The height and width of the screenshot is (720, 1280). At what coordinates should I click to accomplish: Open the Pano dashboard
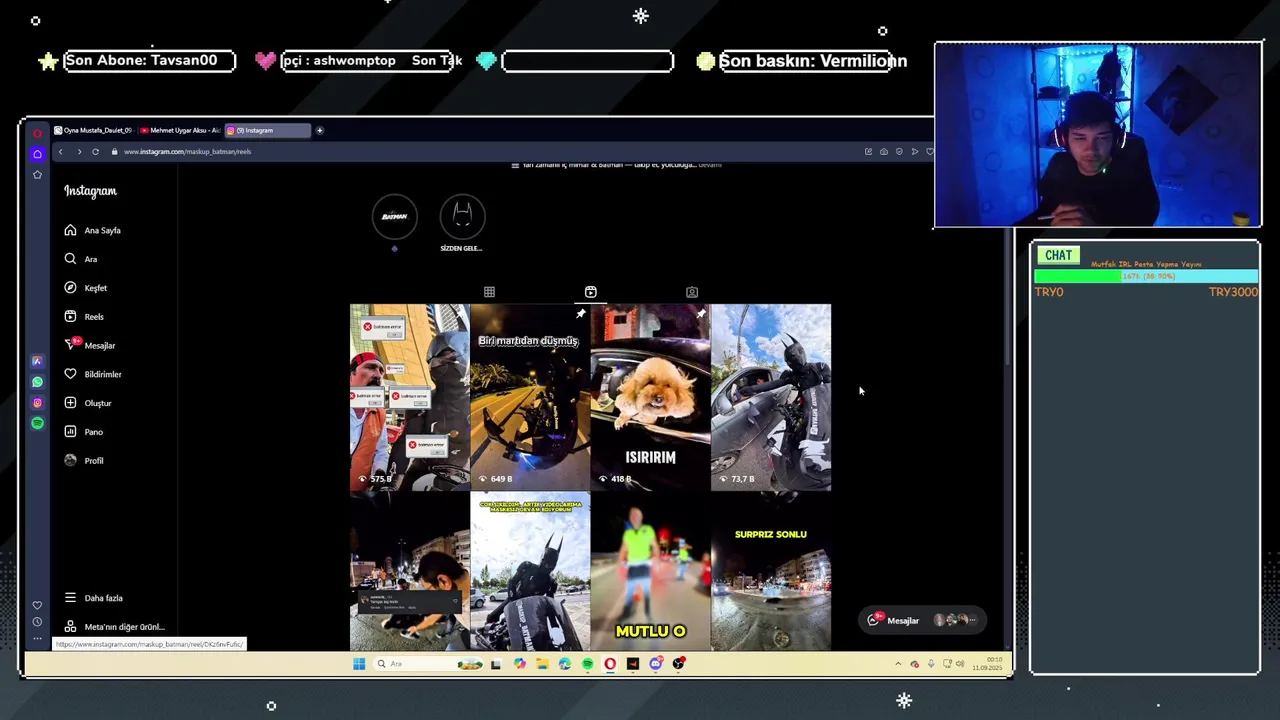83,432
